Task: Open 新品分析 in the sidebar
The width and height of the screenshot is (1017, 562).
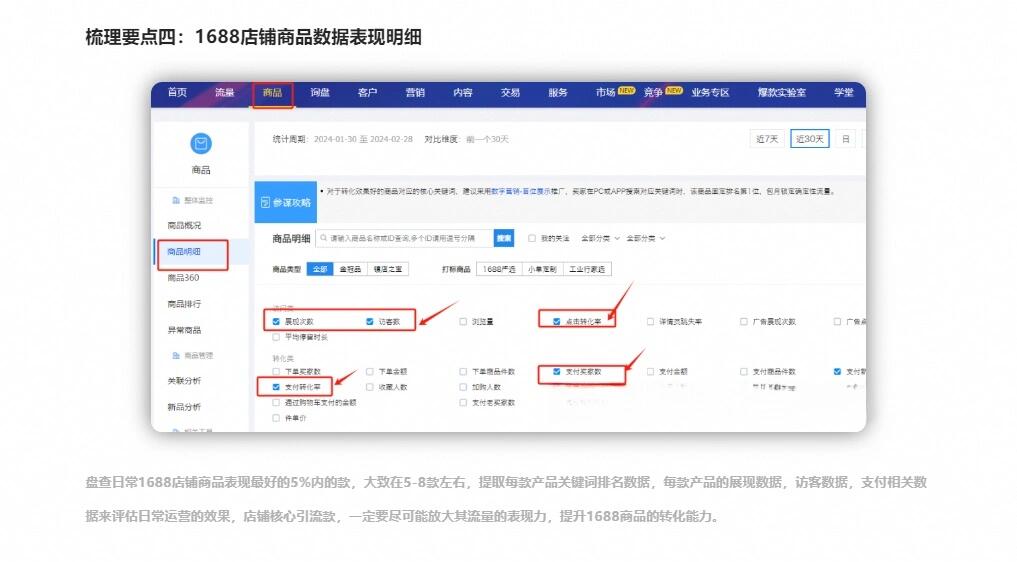Action: [184, 407]
